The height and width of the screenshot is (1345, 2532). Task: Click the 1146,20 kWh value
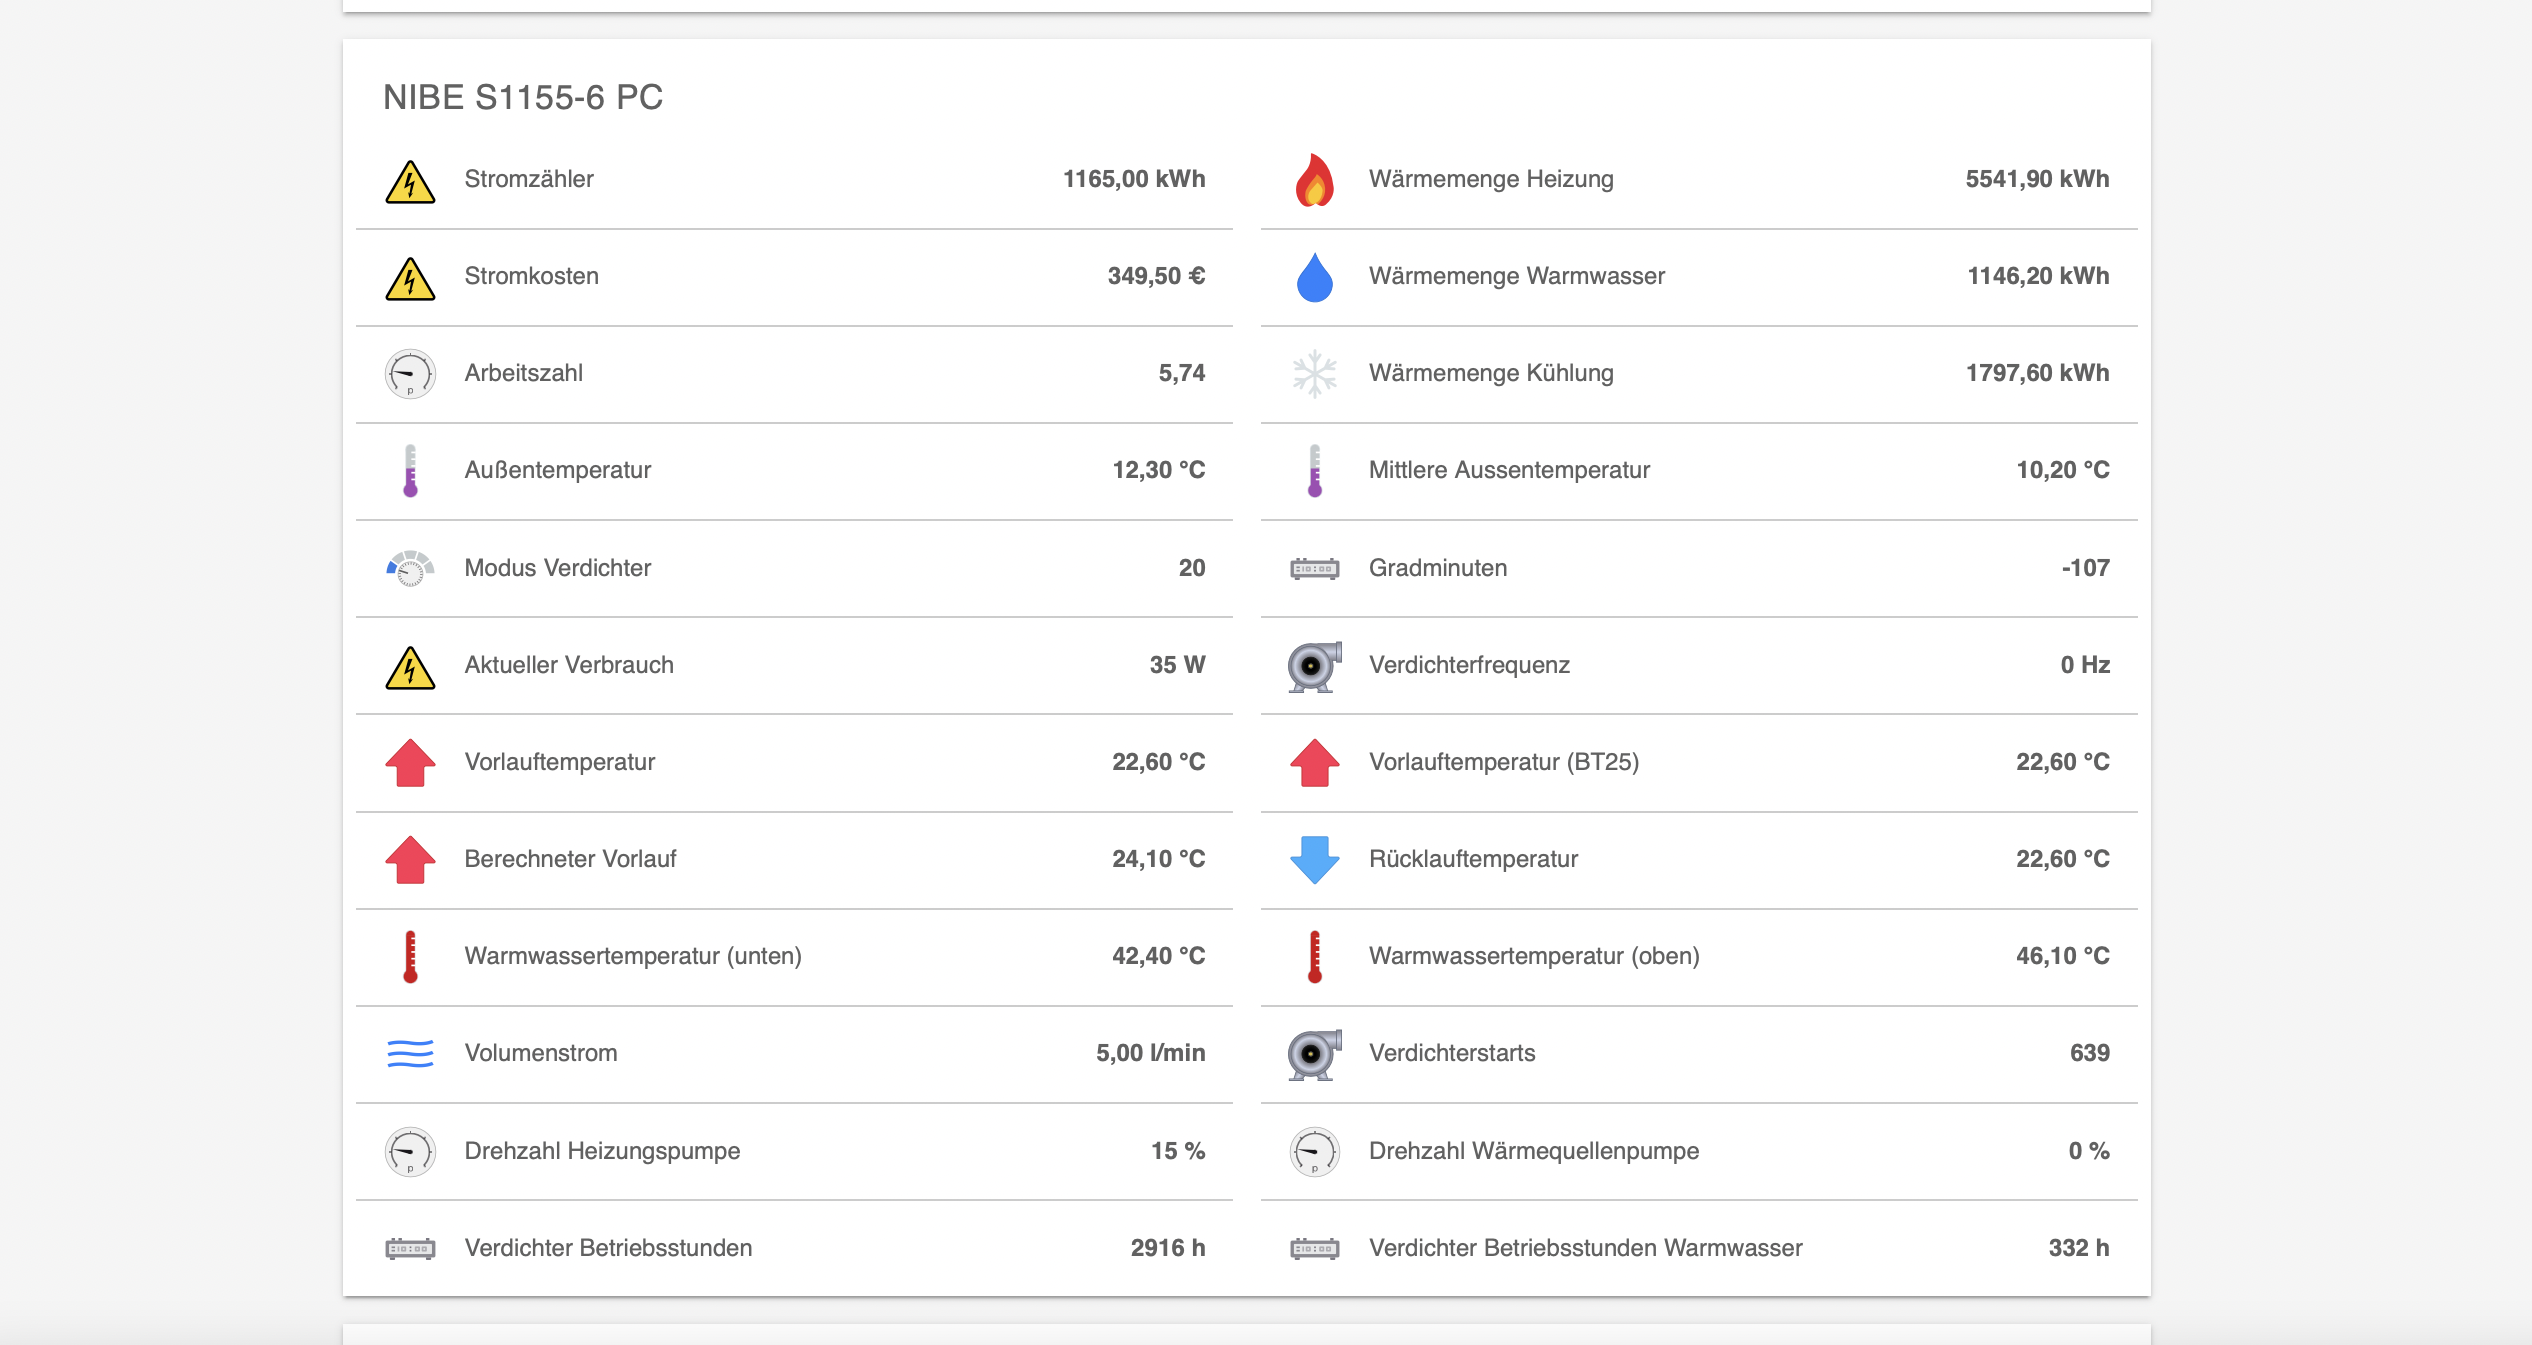(2039, 276)
